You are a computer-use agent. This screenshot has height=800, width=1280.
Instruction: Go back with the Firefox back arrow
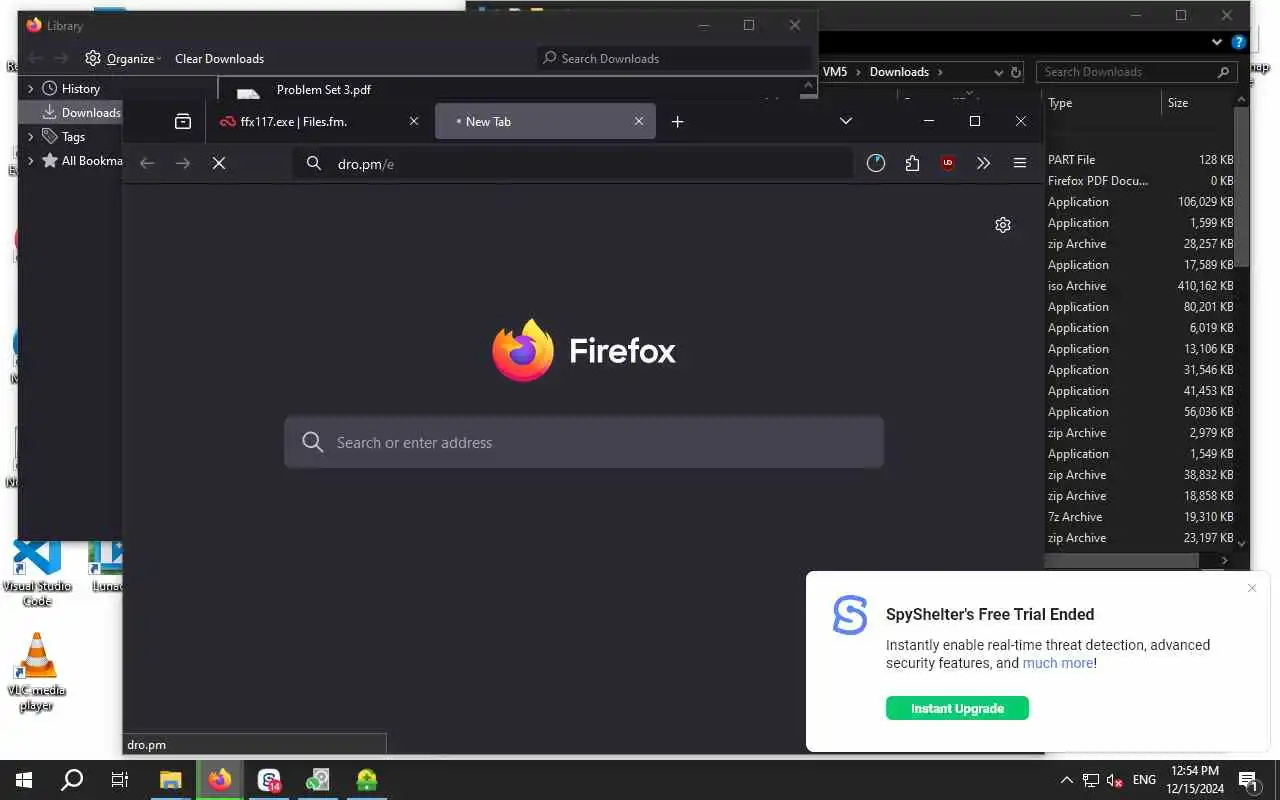tap(147, 163)
